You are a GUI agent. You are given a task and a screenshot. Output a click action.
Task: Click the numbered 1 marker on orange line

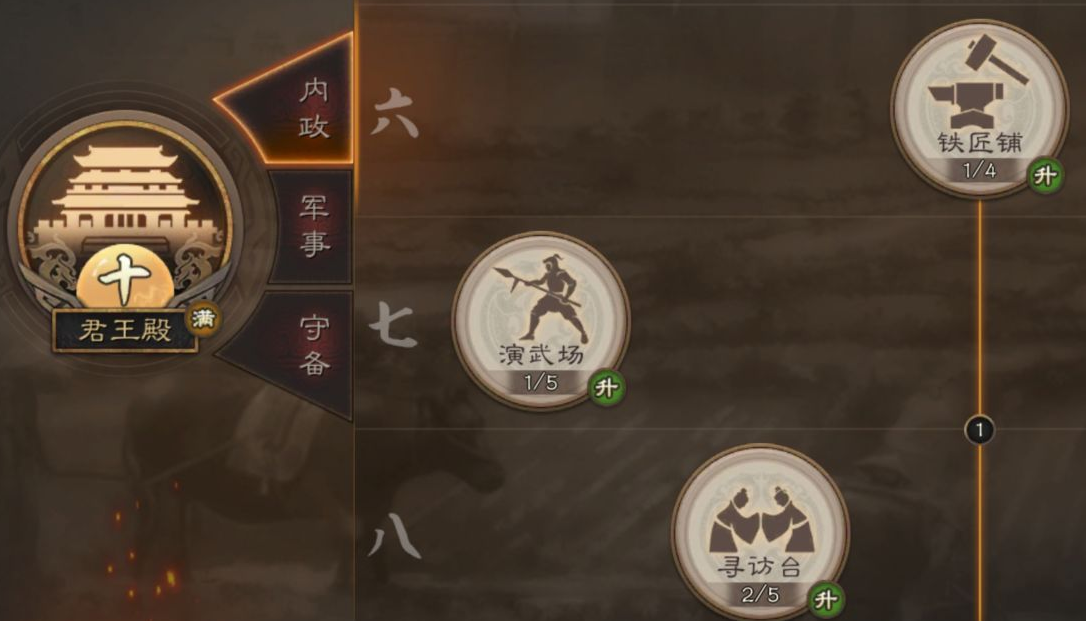coord(979,430)
